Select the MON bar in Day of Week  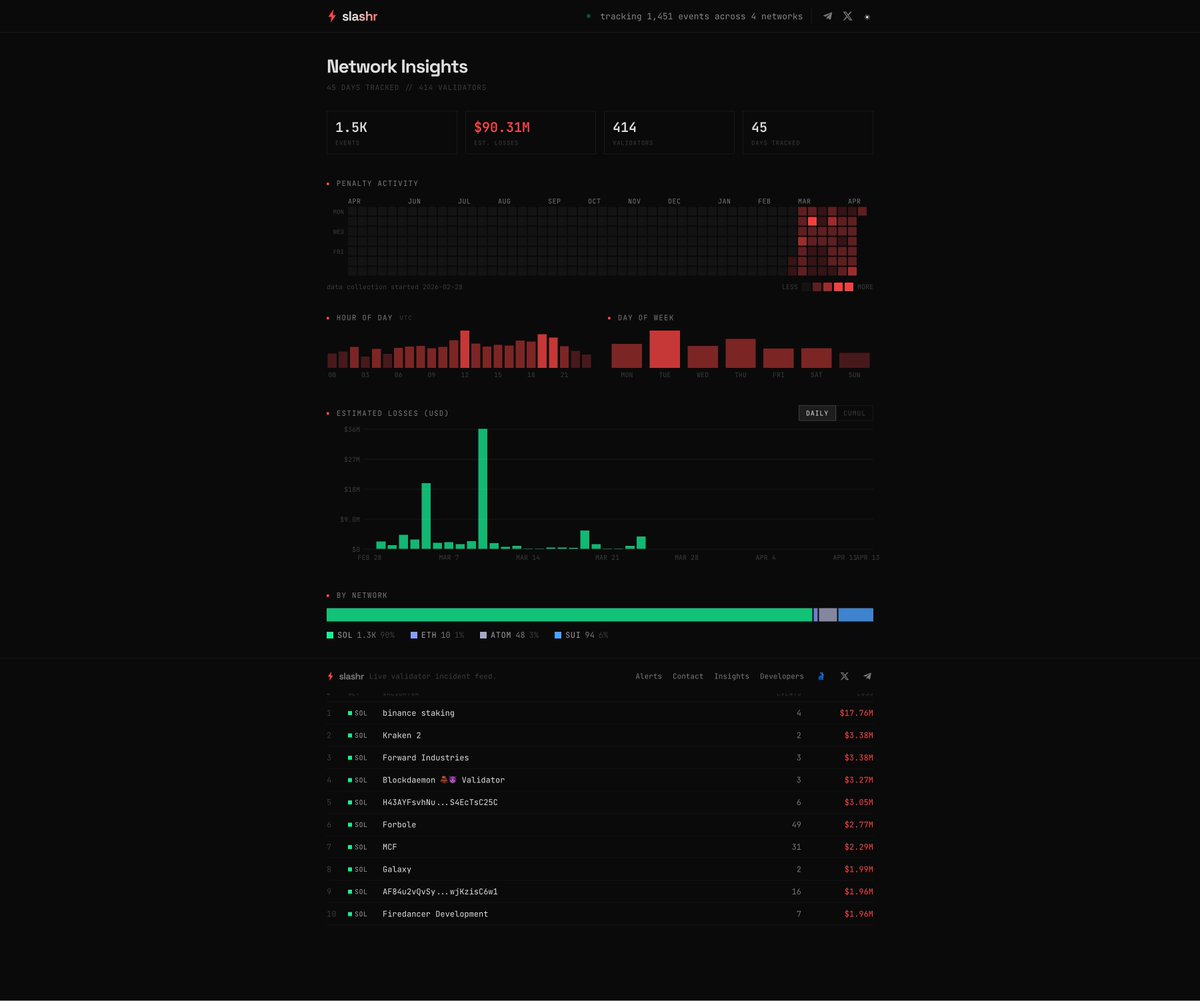point(627,356)
